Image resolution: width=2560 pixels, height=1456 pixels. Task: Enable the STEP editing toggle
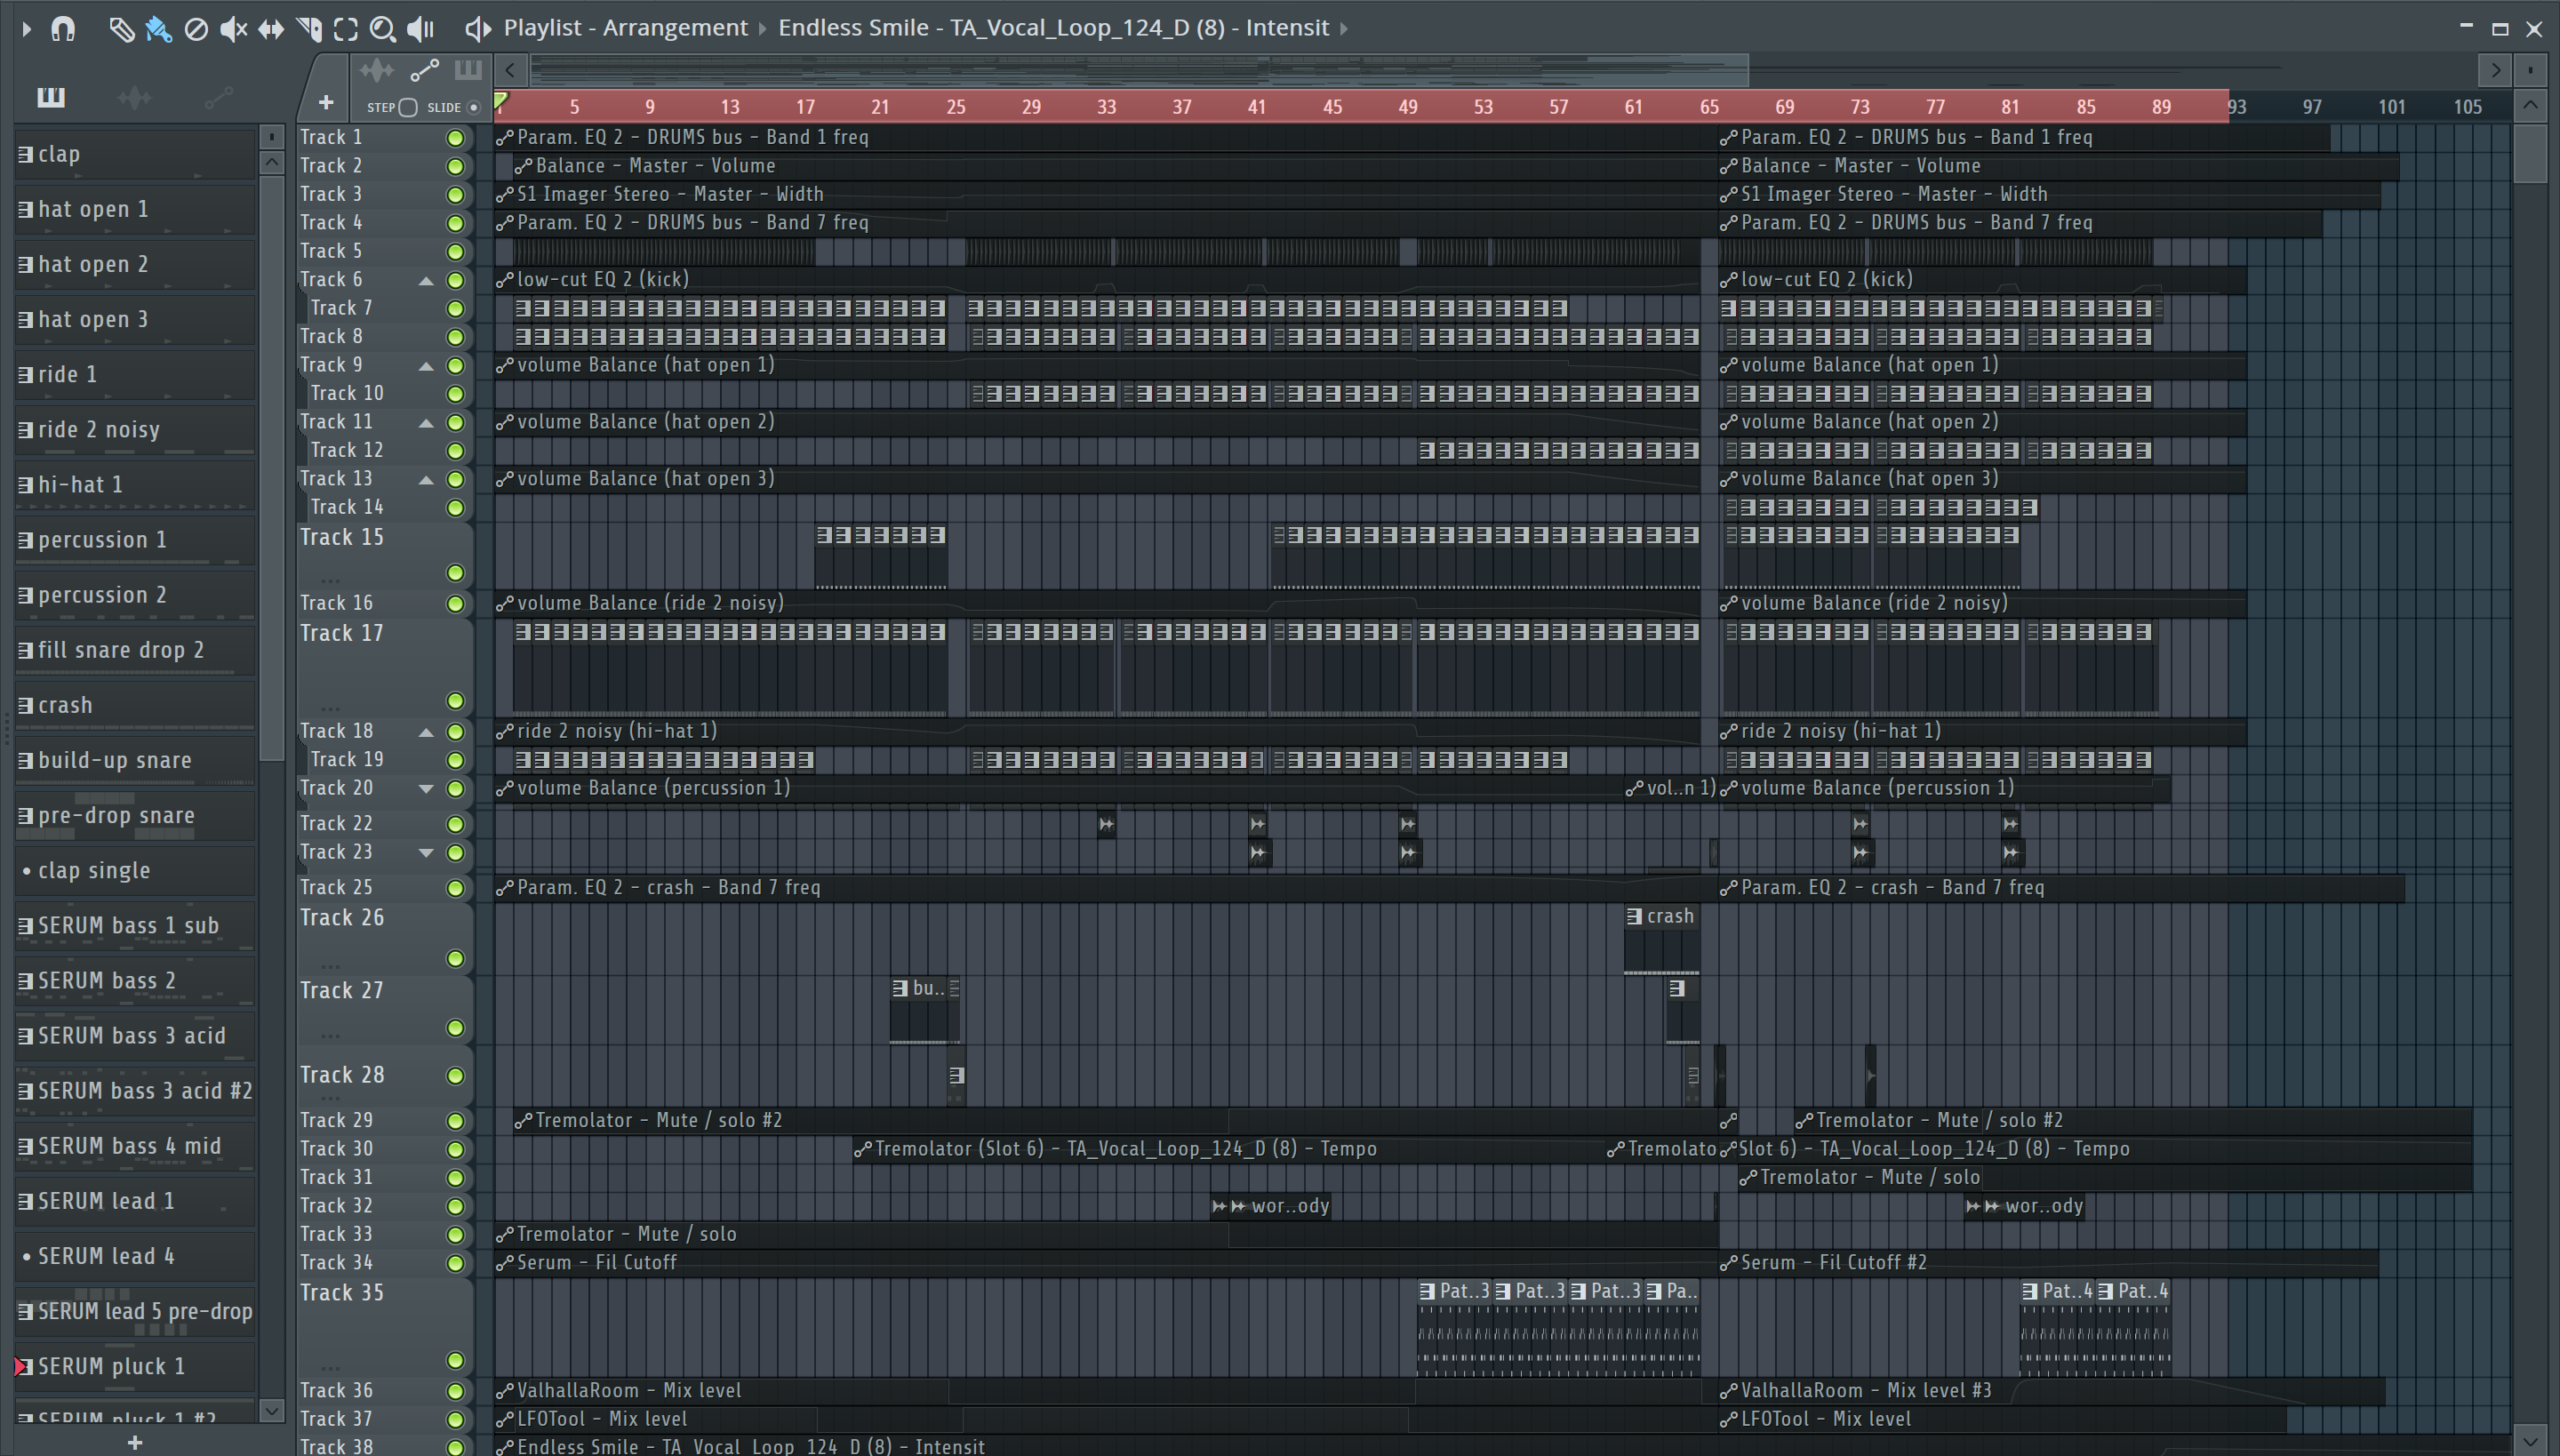tap(407, 107)
